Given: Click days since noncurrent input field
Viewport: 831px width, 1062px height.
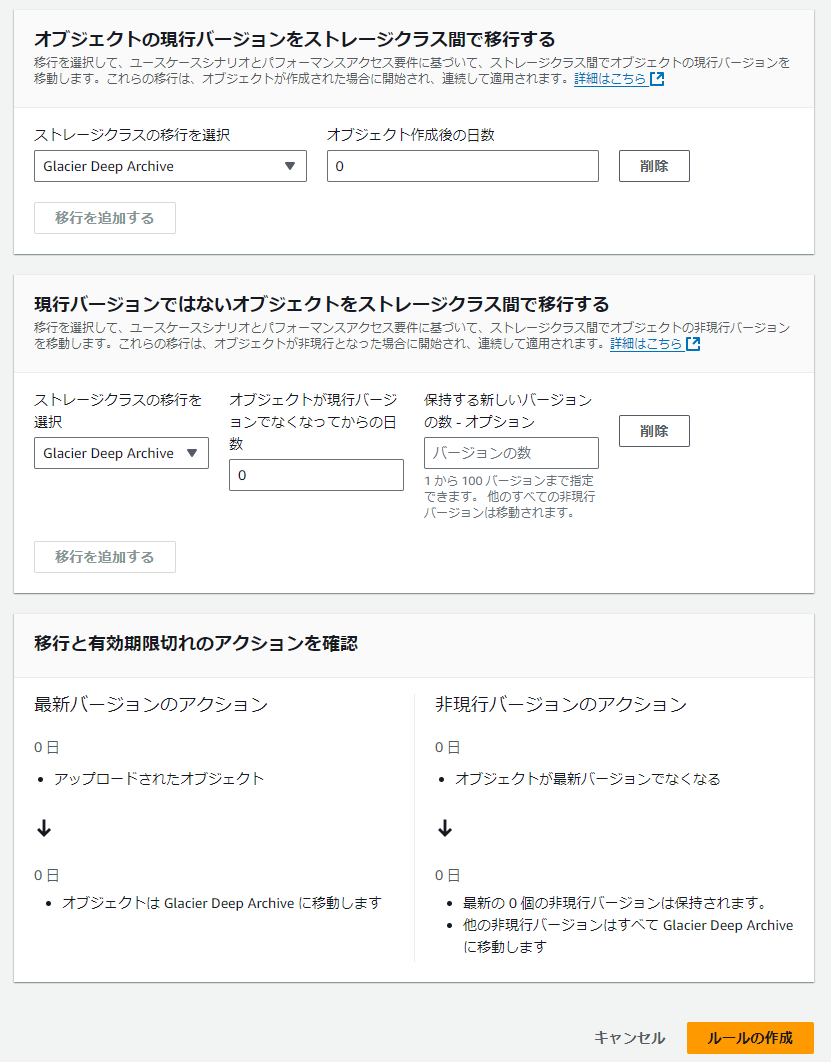Looking at the screenshot, I should coord(316,475).
